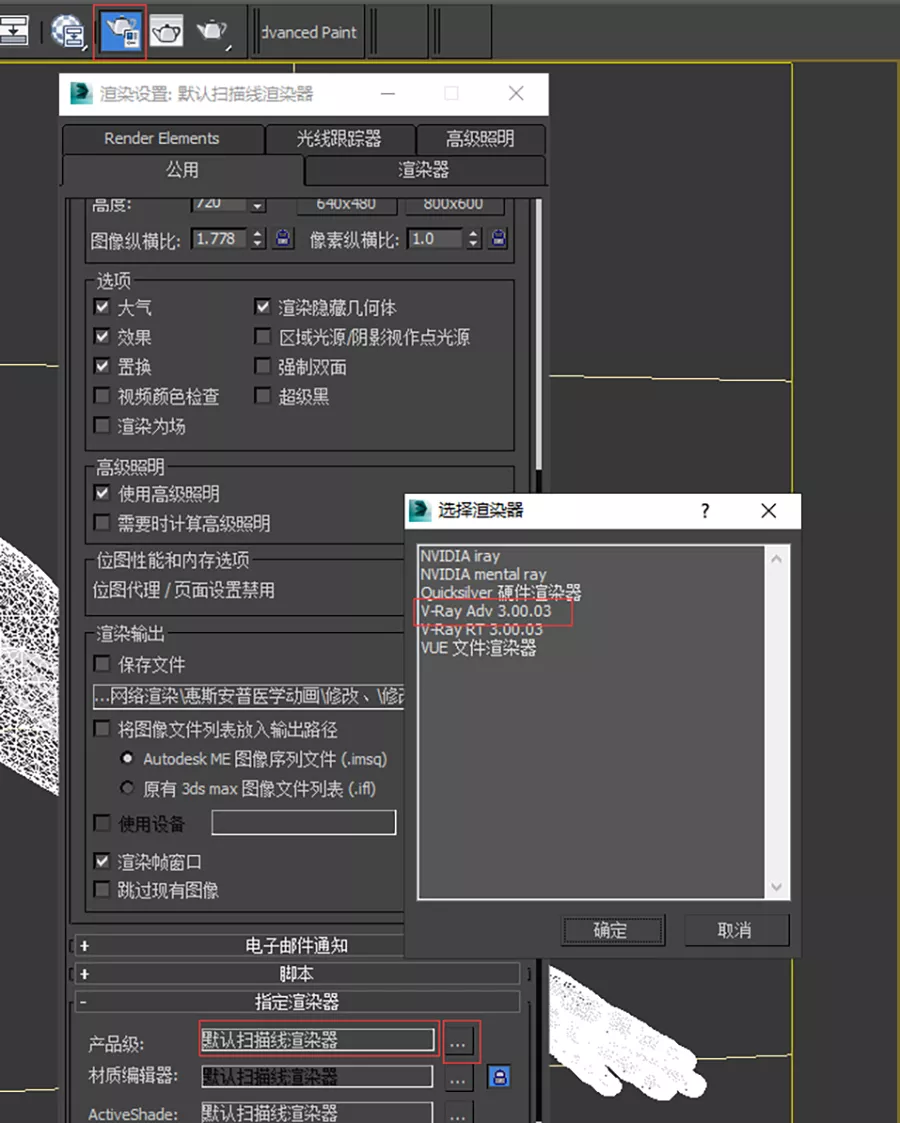
Task: Adjust 像素纵横比 spinner arrows
Action: (473, 238)
